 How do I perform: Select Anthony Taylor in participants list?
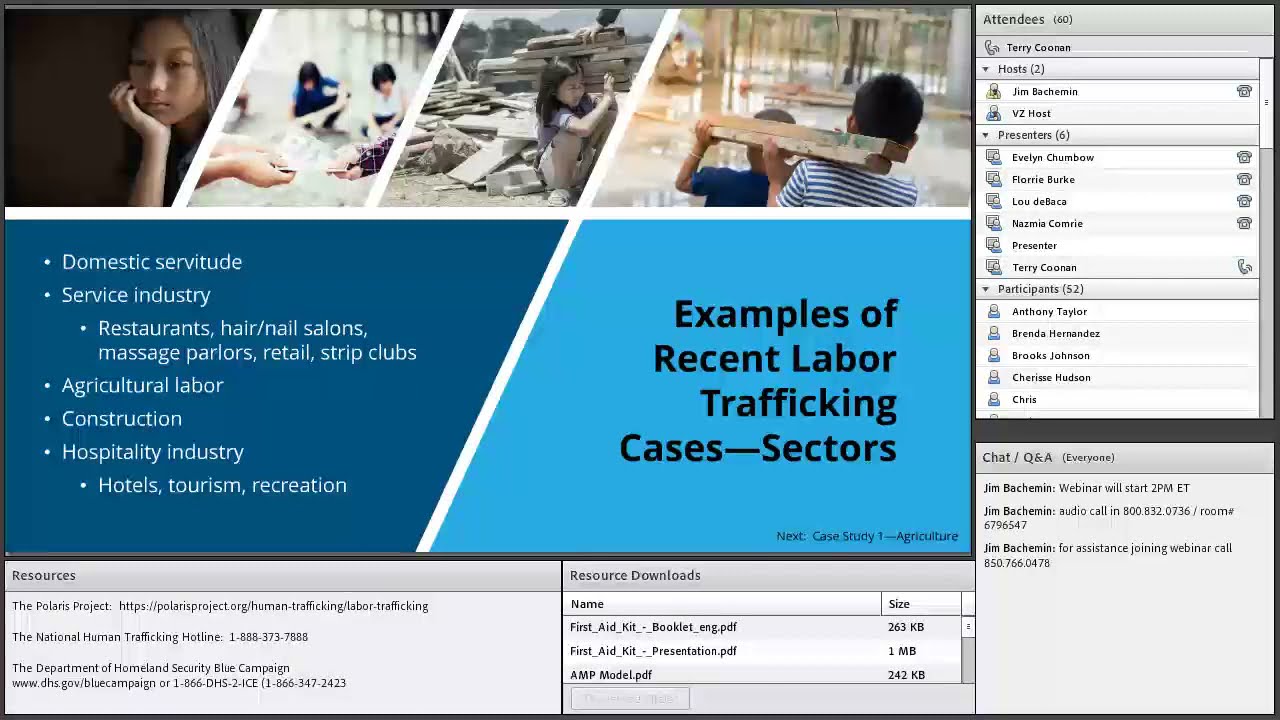tap(1049, 311)
